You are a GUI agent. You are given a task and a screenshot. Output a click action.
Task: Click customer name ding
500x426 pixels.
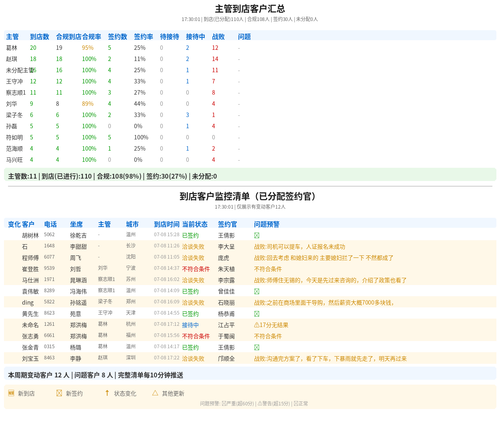(28, 303)
